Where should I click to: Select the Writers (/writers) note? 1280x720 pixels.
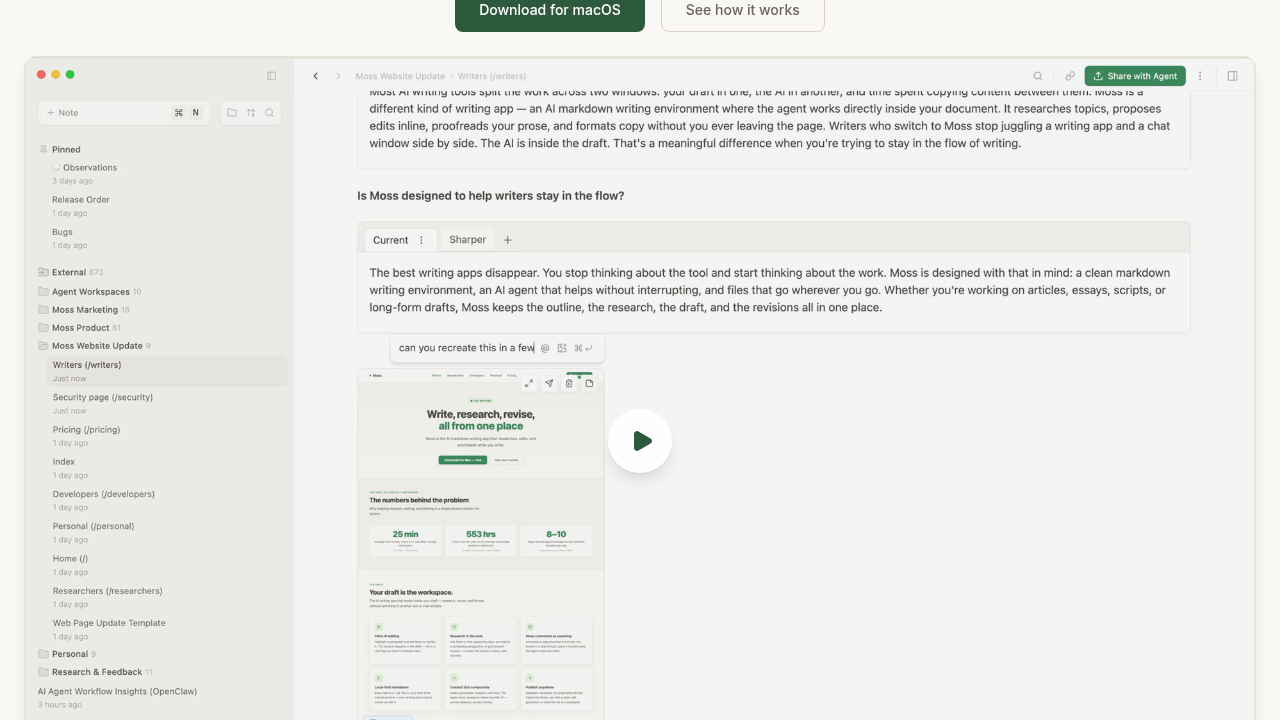pos(167,371)
